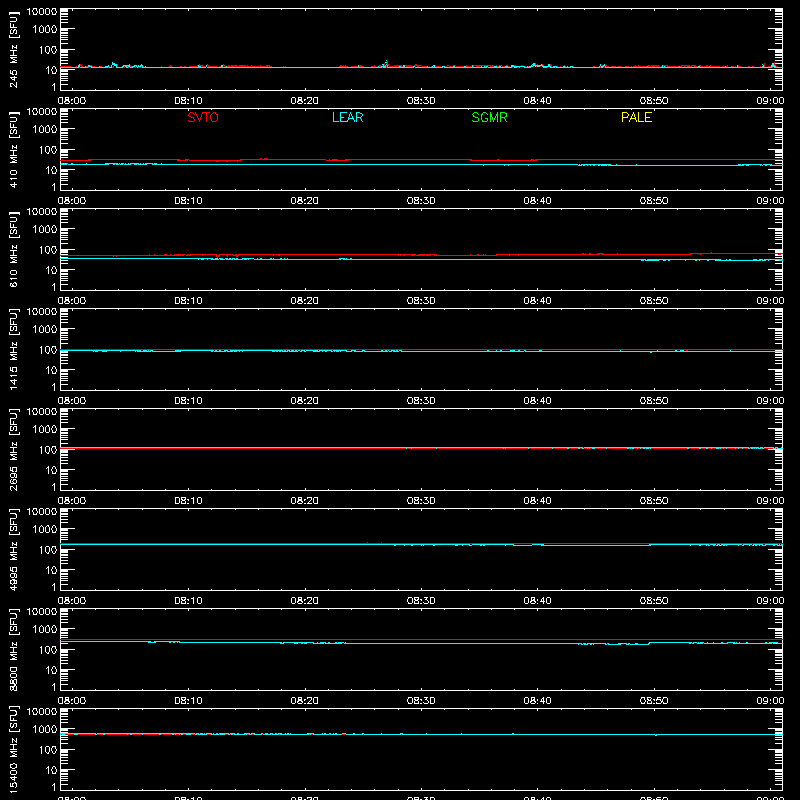Select the 15400 MHz [SFU] axis title
The width and height of the screenshot is (800, 800).
pos(13,749)
